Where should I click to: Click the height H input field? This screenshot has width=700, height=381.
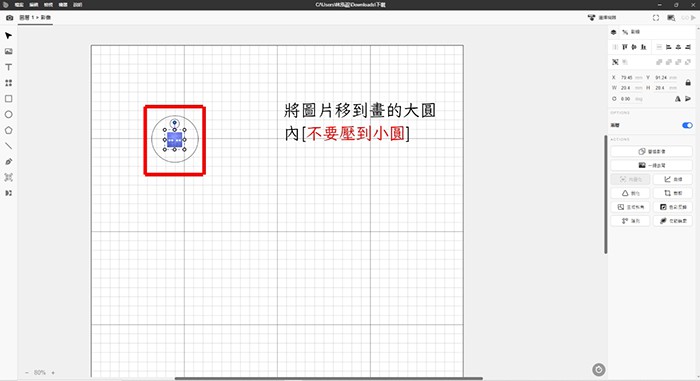pos(666,88)
